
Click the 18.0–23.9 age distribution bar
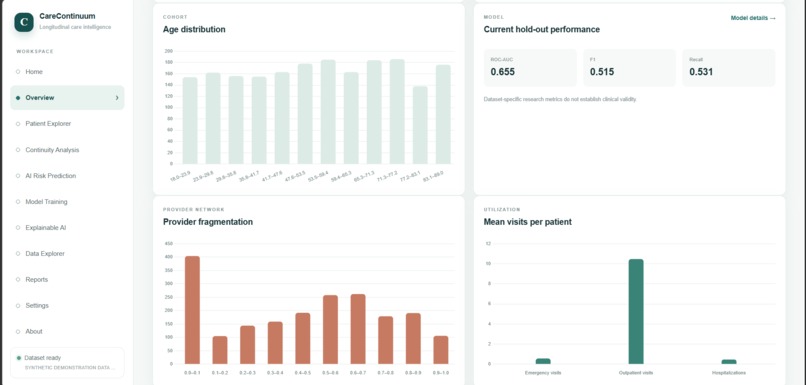click(190, 121)
